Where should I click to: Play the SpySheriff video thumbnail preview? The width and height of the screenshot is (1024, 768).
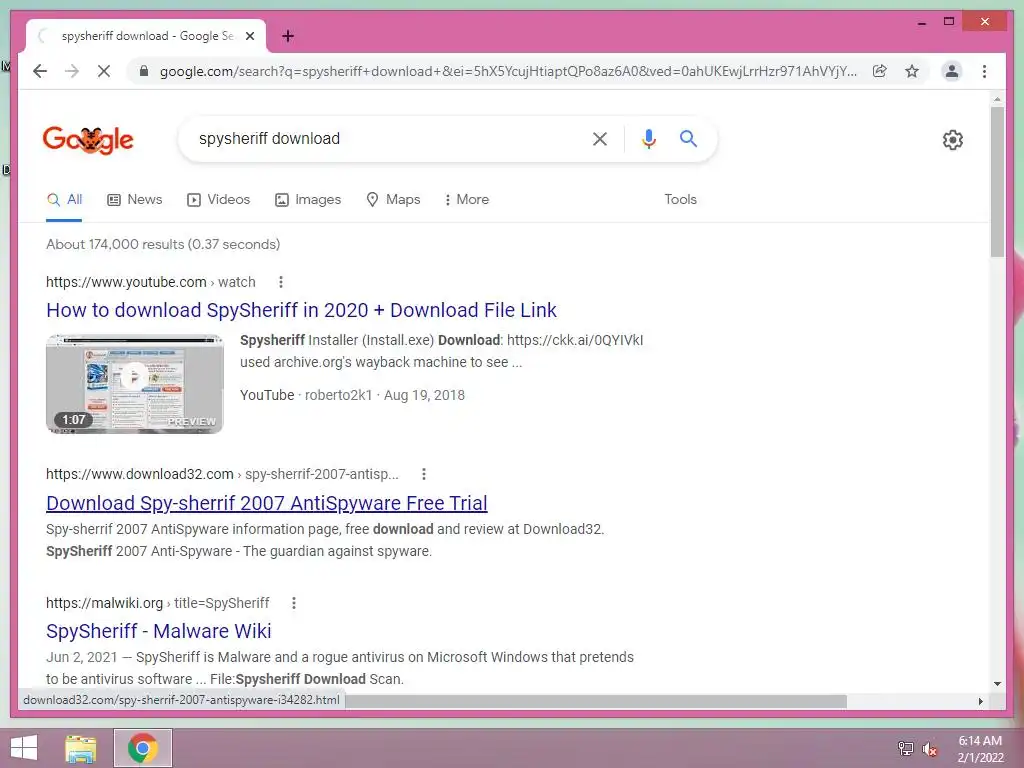pyautogui.click(x=135, y=384)
